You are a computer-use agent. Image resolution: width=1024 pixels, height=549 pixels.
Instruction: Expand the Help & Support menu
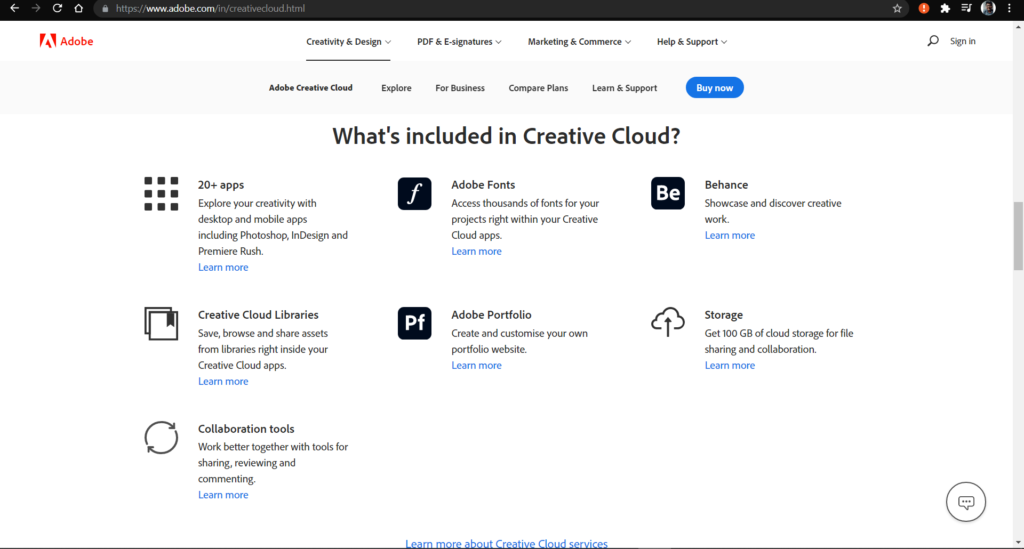tap(692, 41)
